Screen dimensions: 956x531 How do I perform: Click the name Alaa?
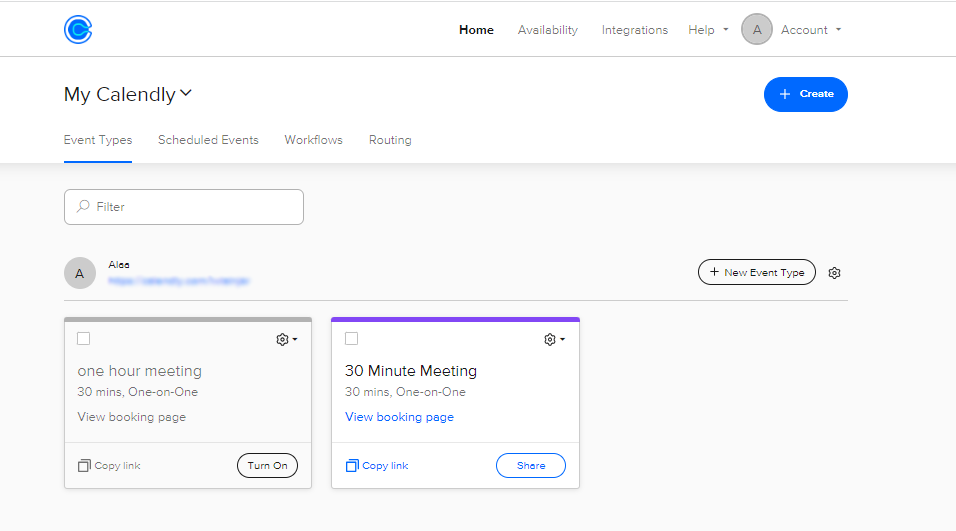[x=119, y=265]
